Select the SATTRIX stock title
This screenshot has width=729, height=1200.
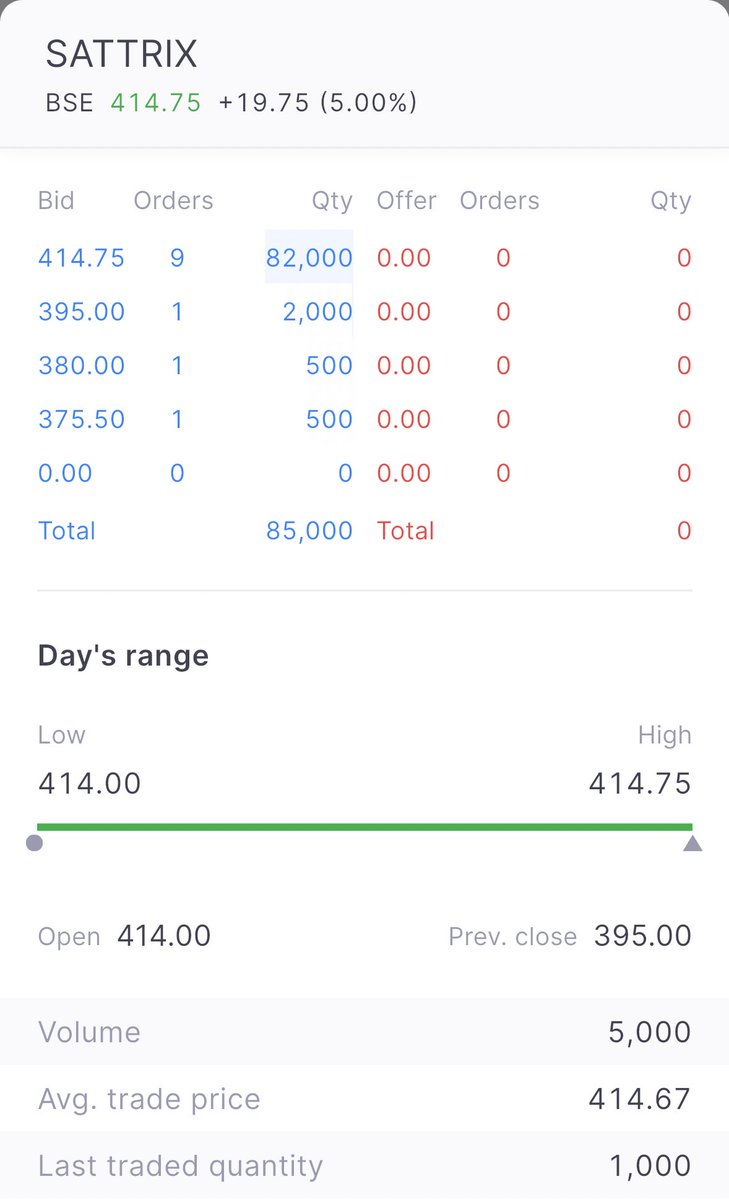122,55
